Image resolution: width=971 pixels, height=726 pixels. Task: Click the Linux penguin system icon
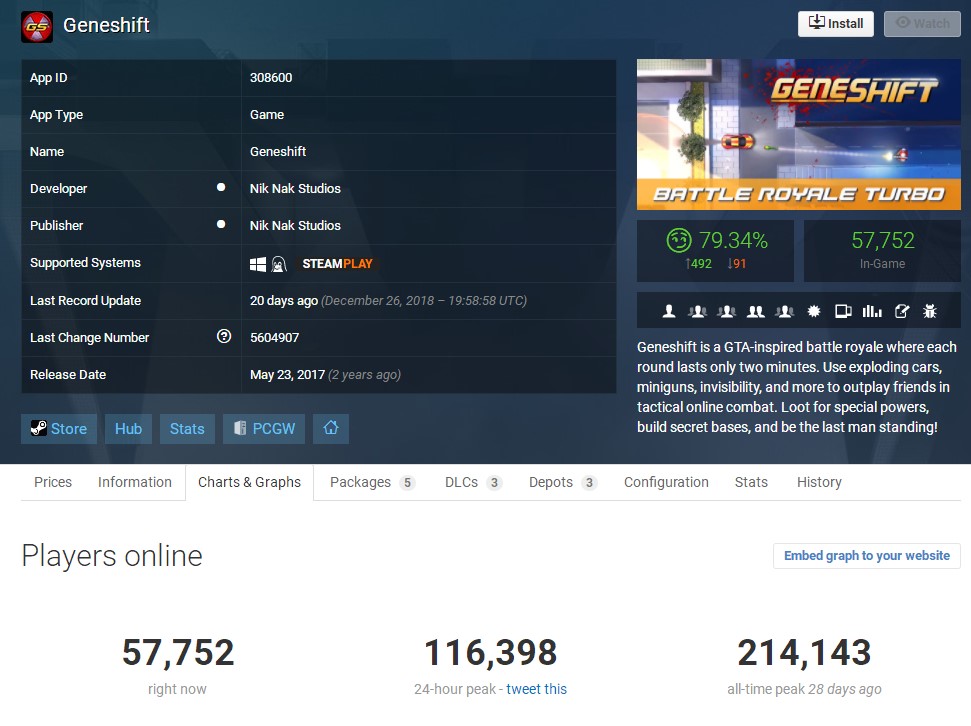[279, 264]
